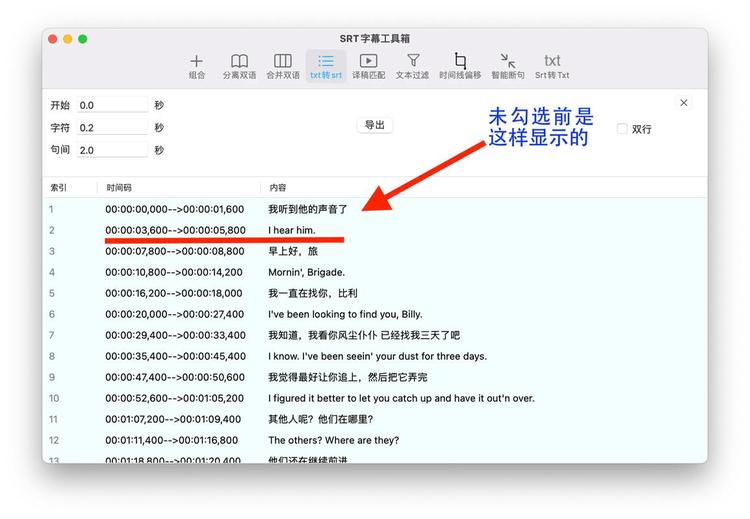Click index number 12 in table
Viewport: 750px width, 519px height.
54,441
